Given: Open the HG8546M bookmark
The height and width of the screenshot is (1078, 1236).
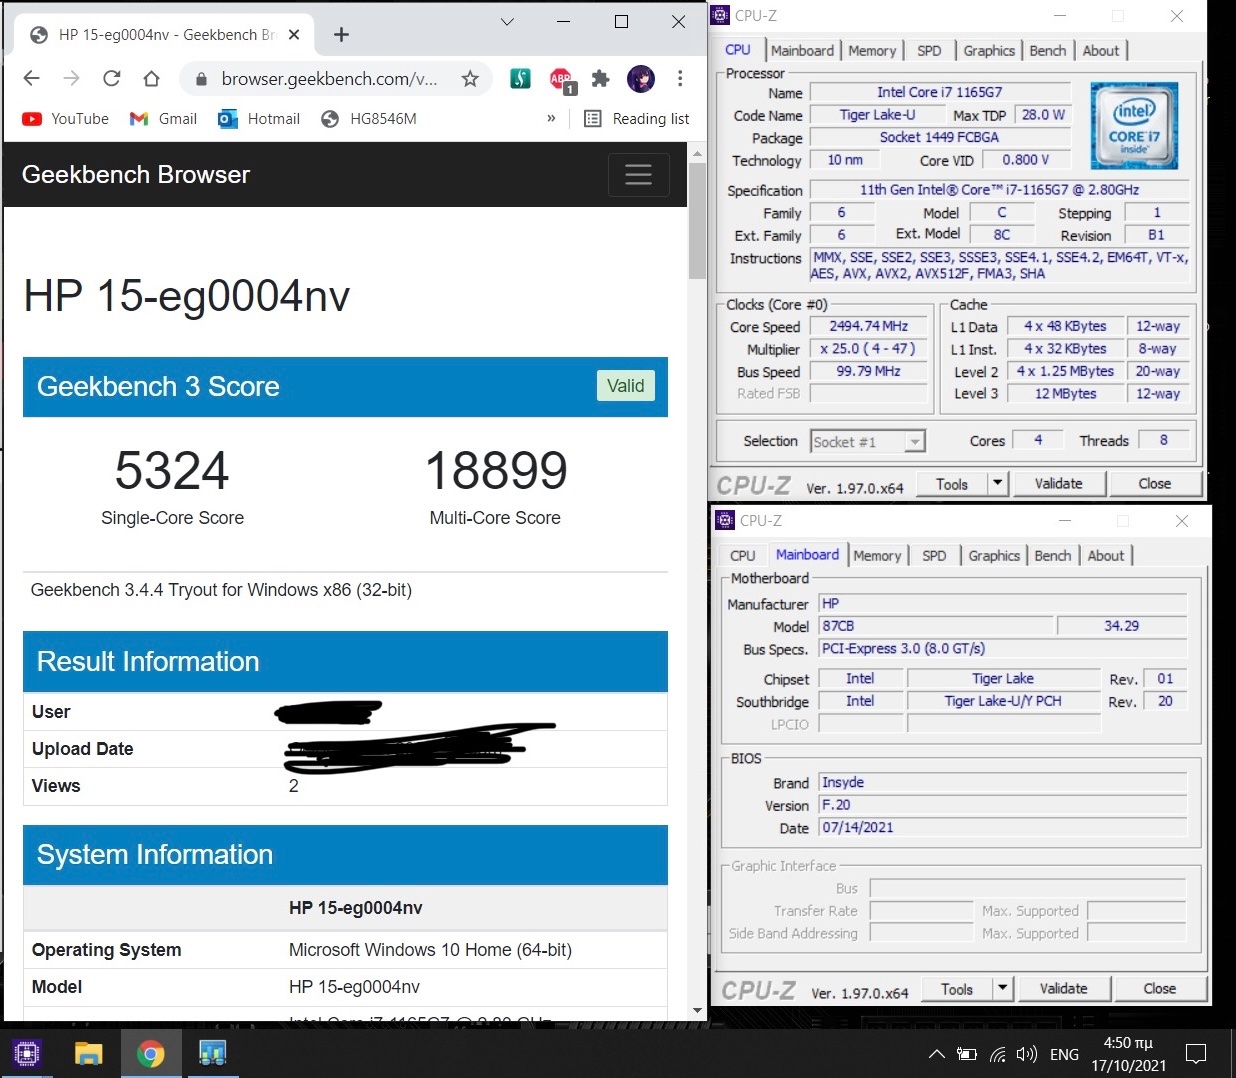Looking at the screenshot, I should (369, 118).
